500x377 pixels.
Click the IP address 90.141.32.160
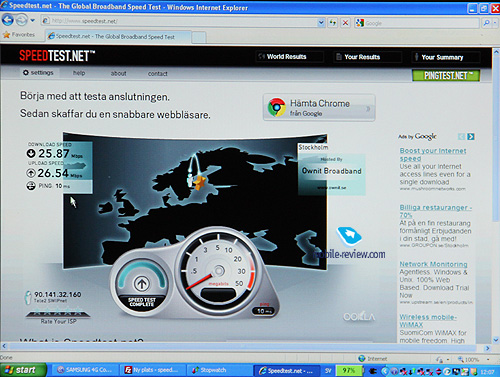pyautogui.click(x=58, y=295)
